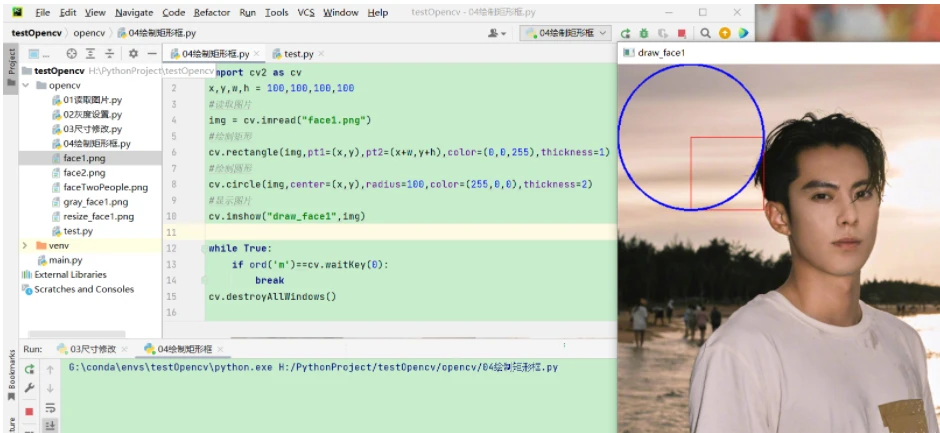Click the script path in Run console
Image resolution: width=940 pixels, height=433 pixels.
click(418, 368)
